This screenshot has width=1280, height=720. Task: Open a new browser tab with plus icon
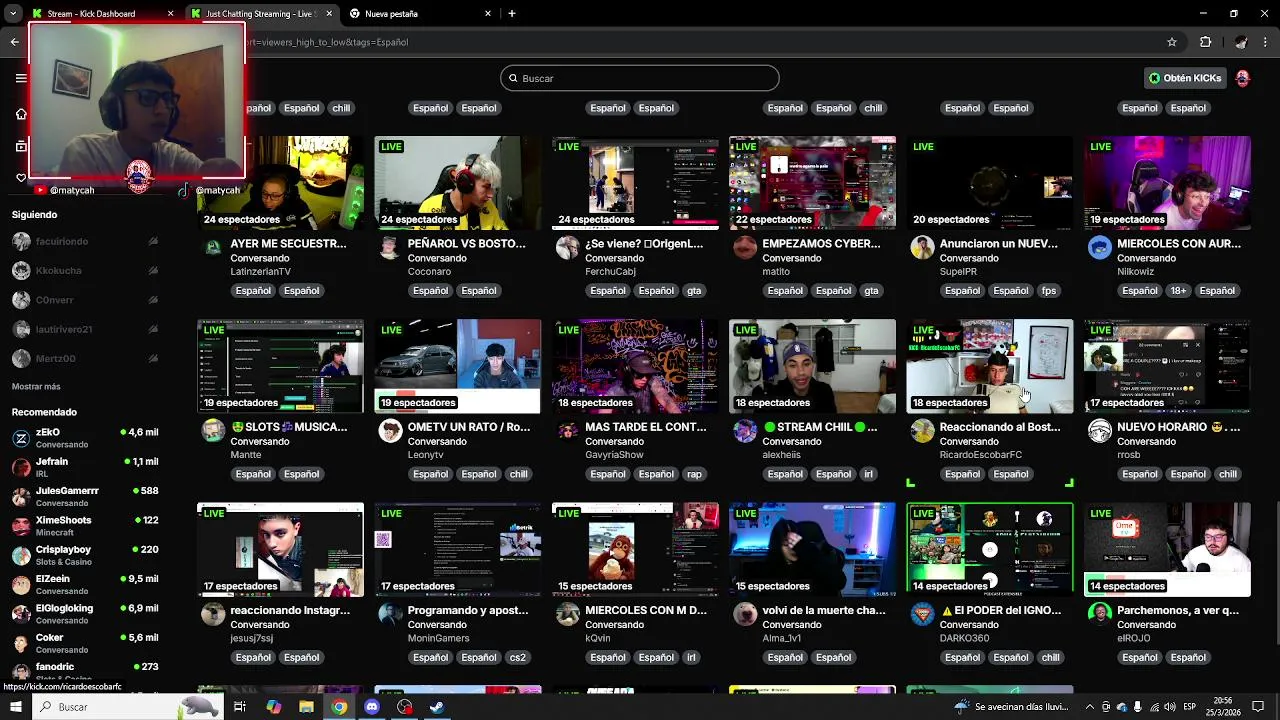pyautogui.click(x=512, y=14)
